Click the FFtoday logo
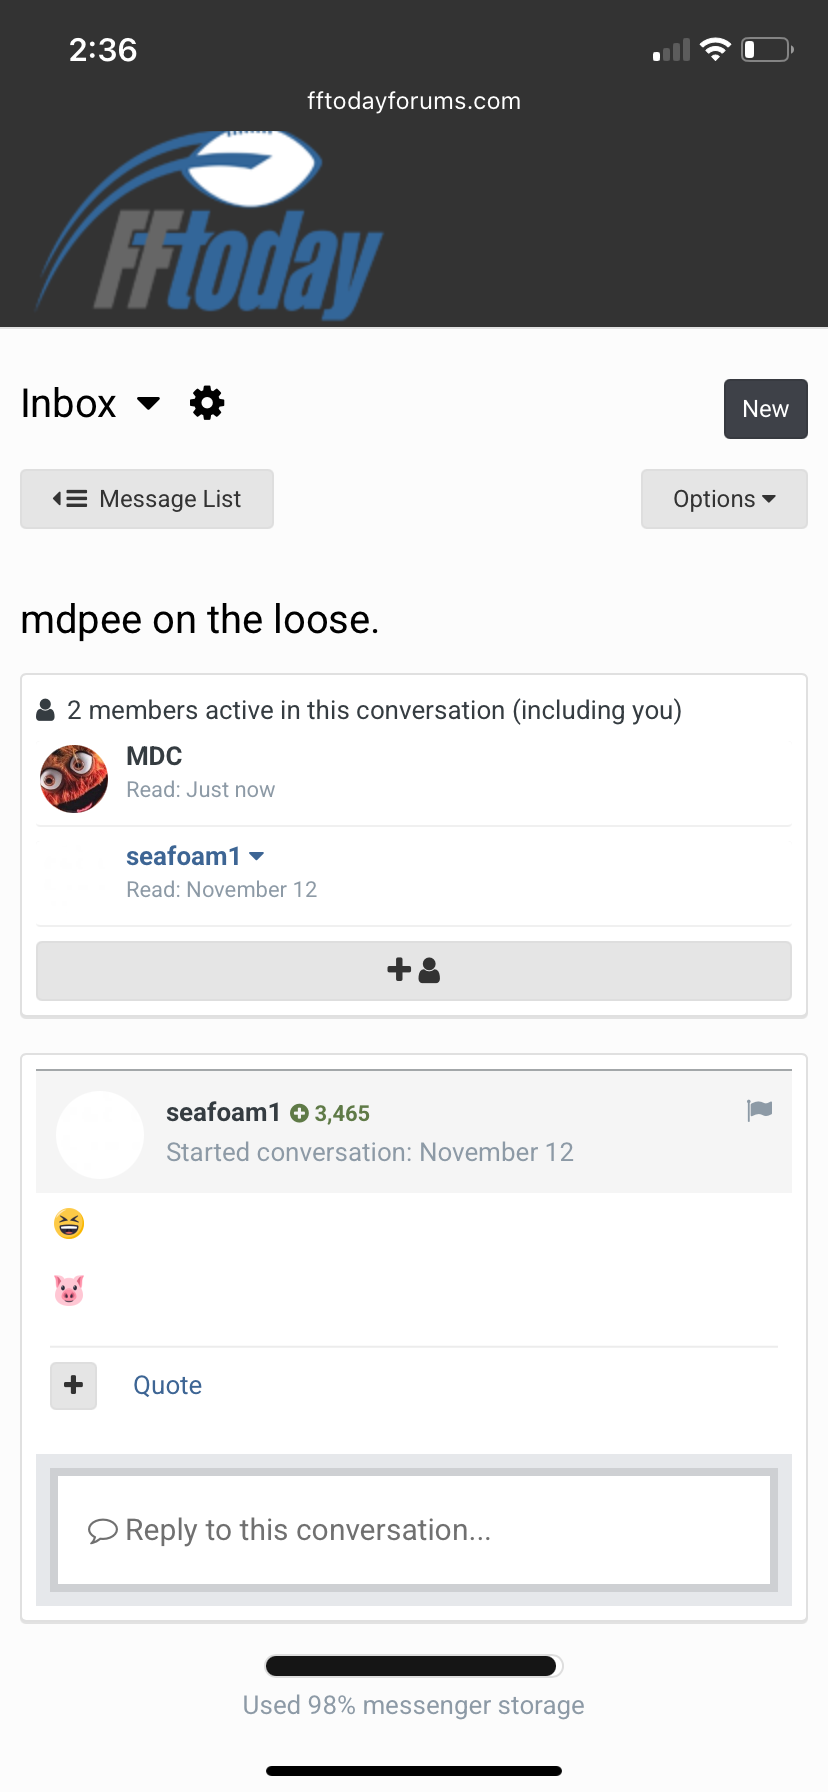The width and height of the screenshot is (828, 1792). click(x=210, y=225)
